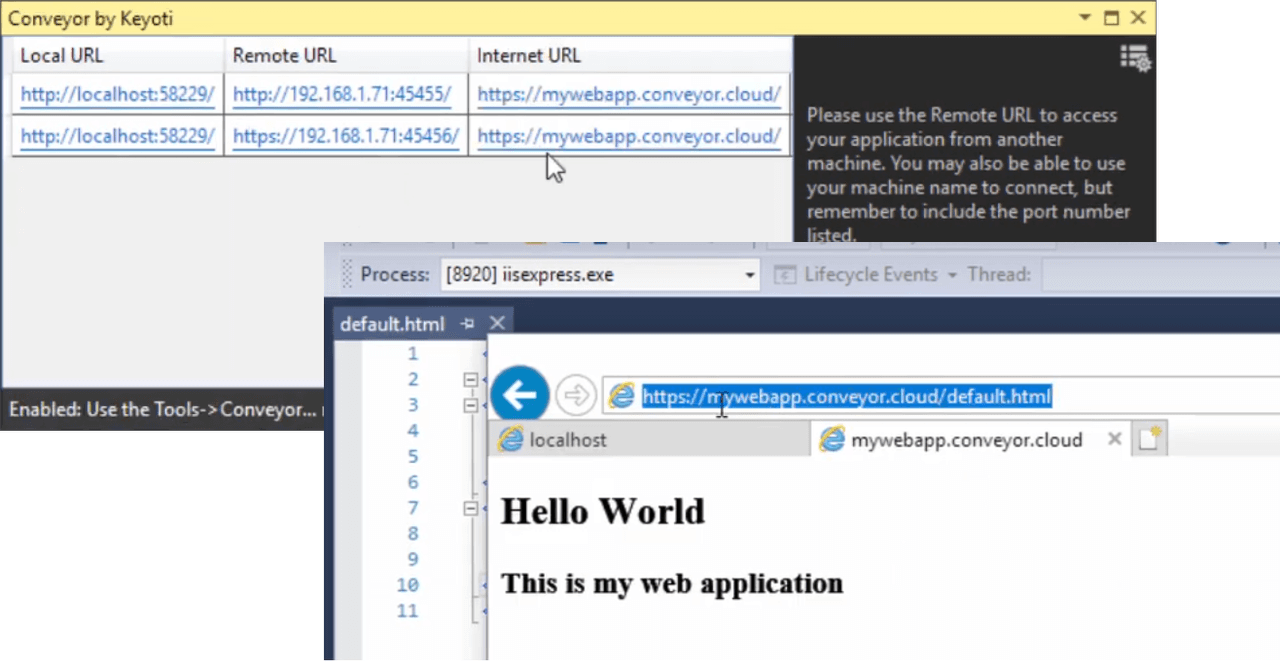
Task: Click the Enabled status bar message
Action: point(163,410)
